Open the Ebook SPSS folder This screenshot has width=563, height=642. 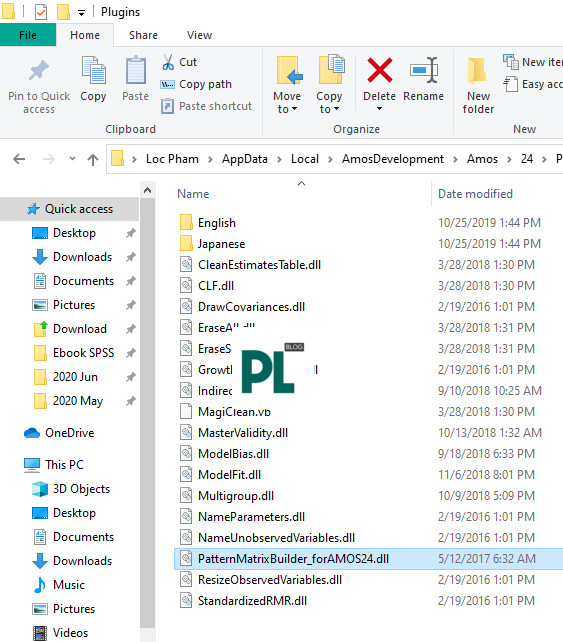tap(84, 353)
